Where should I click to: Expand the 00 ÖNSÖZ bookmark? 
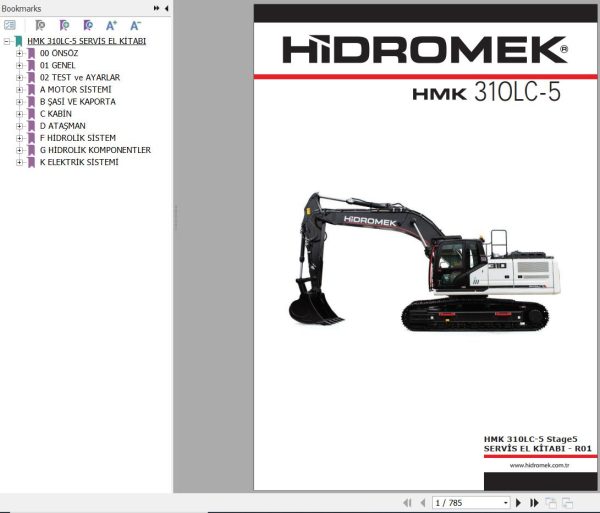(x=19, y=53)
